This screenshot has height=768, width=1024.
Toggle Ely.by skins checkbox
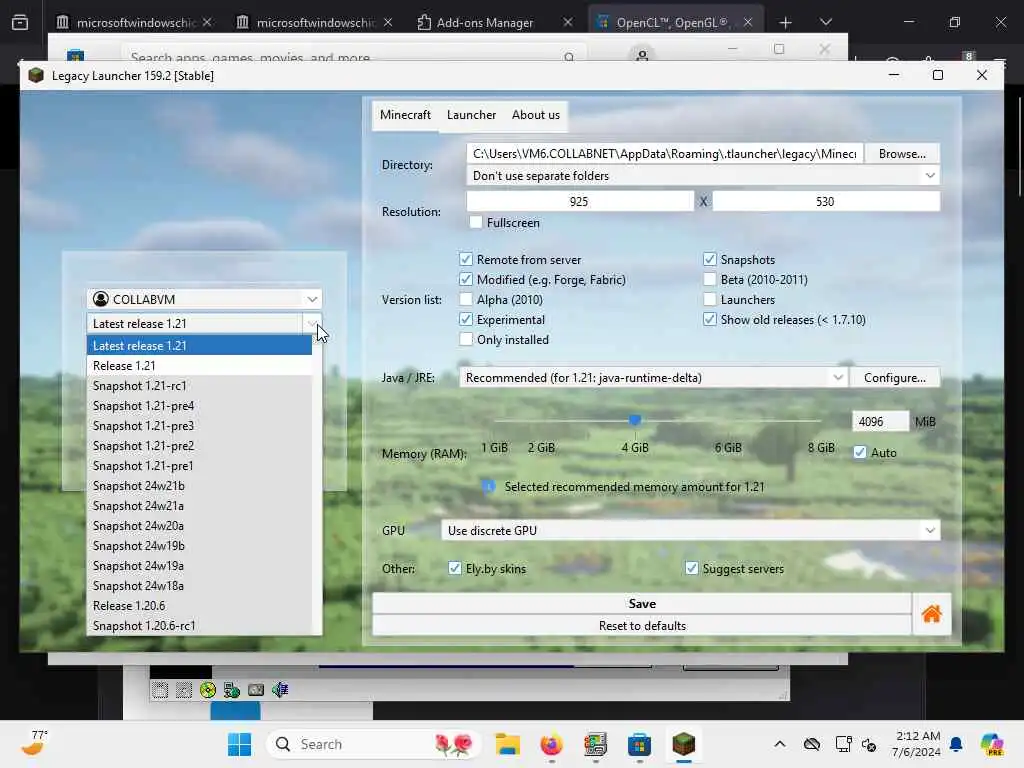455,568
